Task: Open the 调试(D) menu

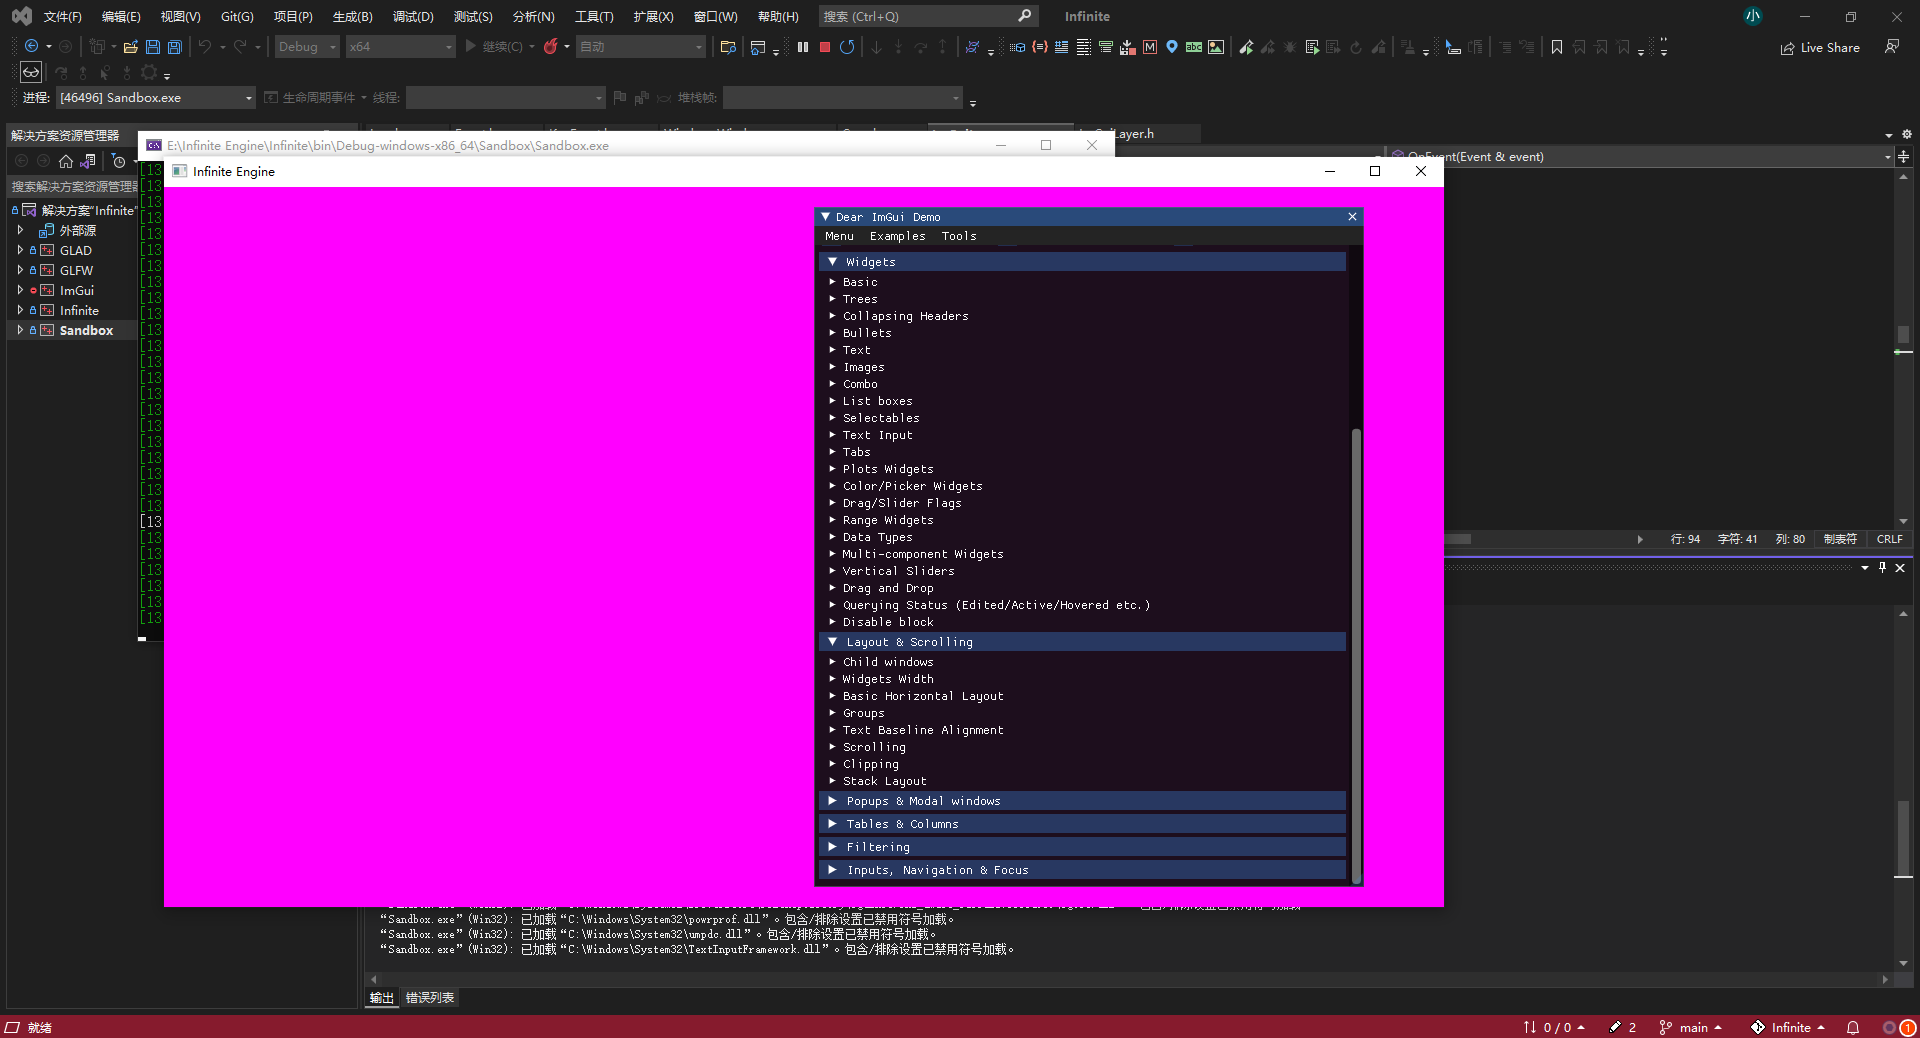Action: coord(413,16)
